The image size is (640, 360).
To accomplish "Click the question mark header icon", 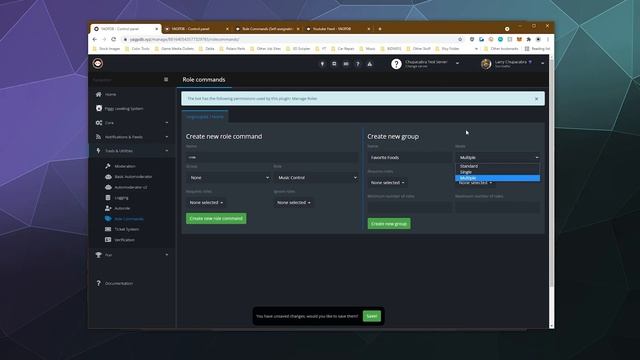I will (x=358, y=64).
